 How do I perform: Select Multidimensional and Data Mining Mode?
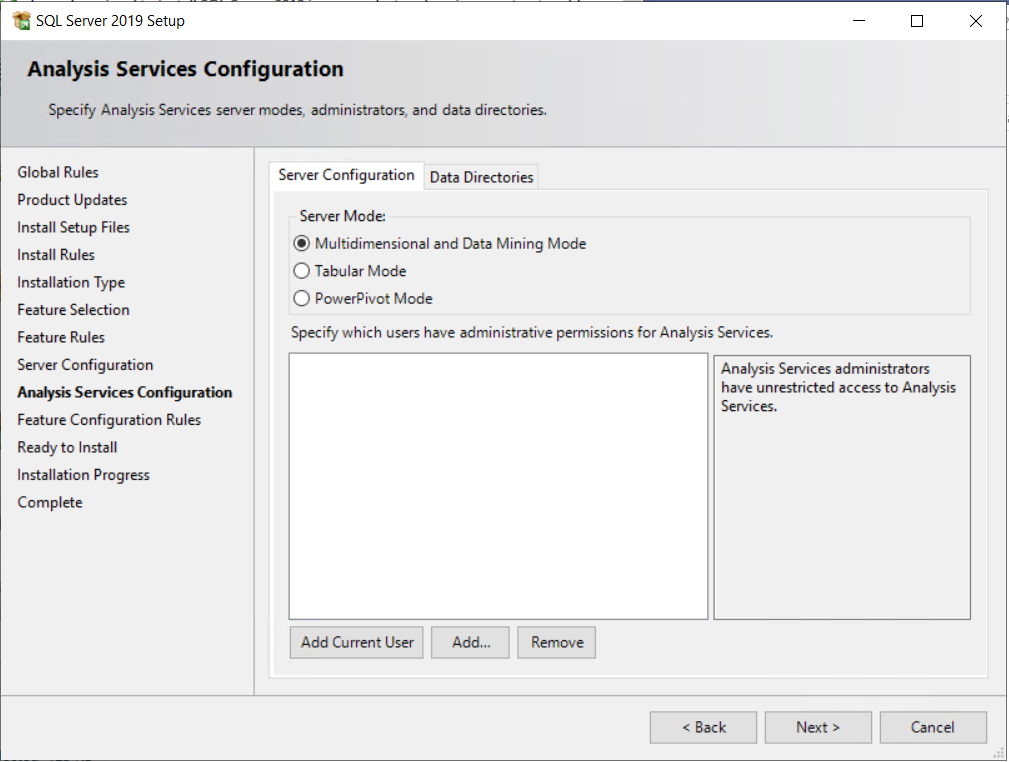pyautogui.click(x=300, y=243)
